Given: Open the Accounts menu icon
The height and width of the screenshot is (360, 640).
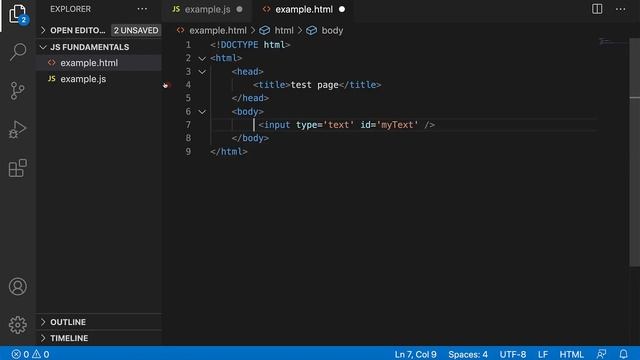Looking at the screenshot, I should point(18,287).
